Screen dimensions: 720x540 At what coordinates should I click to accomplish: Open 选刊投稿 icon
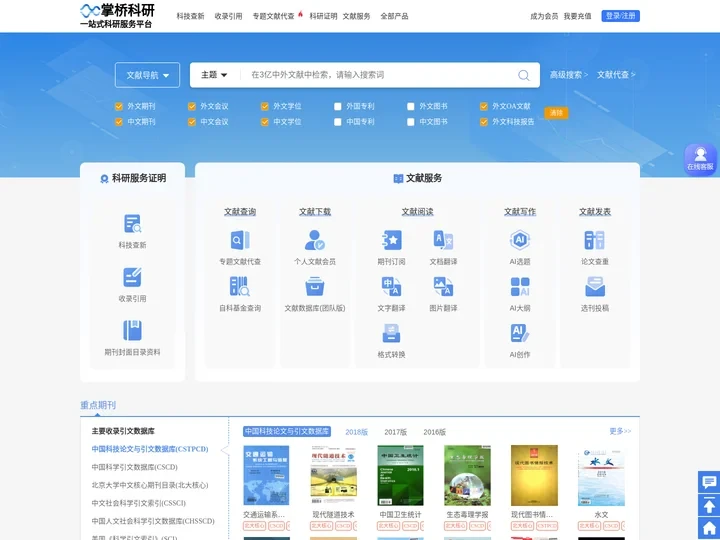click(595, 287)
